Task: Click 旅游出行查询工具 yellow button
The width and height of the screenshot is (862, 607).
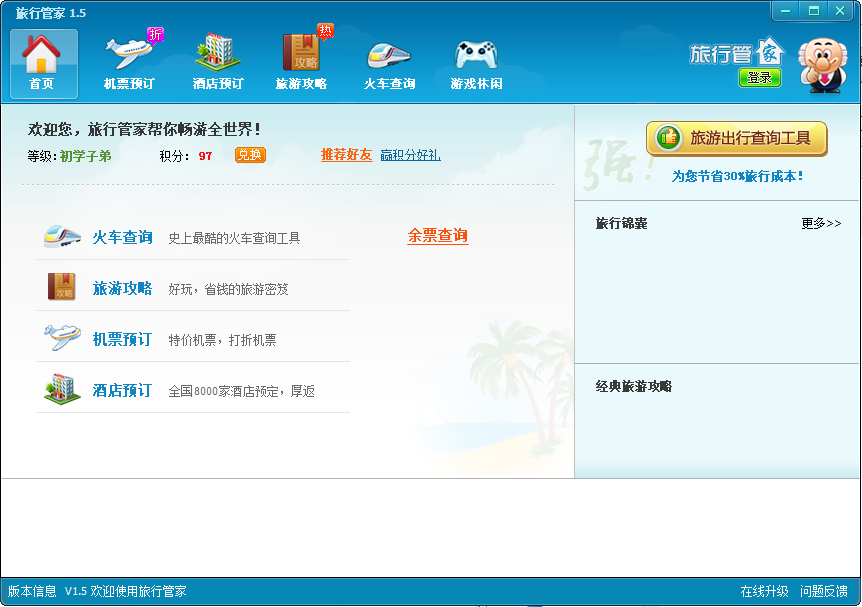Action: point(737,139)
